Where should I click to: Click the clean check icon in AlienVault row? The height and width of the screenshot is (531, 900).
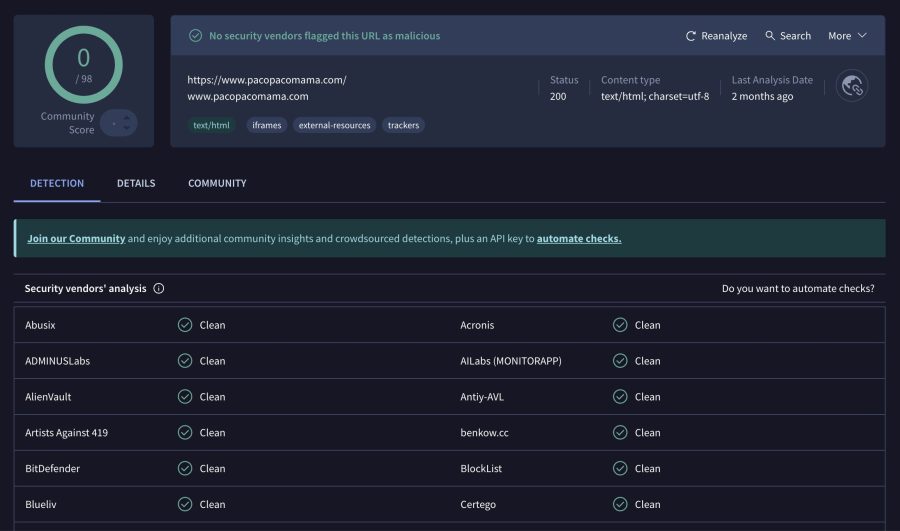pyautogui.click(x=185, y=397)
